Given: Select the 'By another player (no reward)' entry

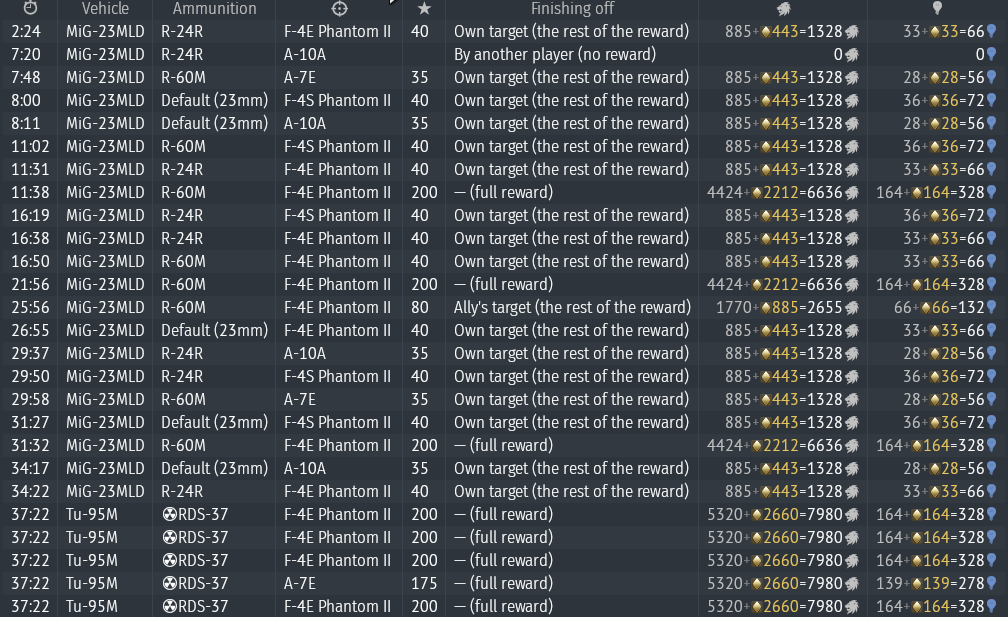Looking at the screenshot, I should coord(555,55).
